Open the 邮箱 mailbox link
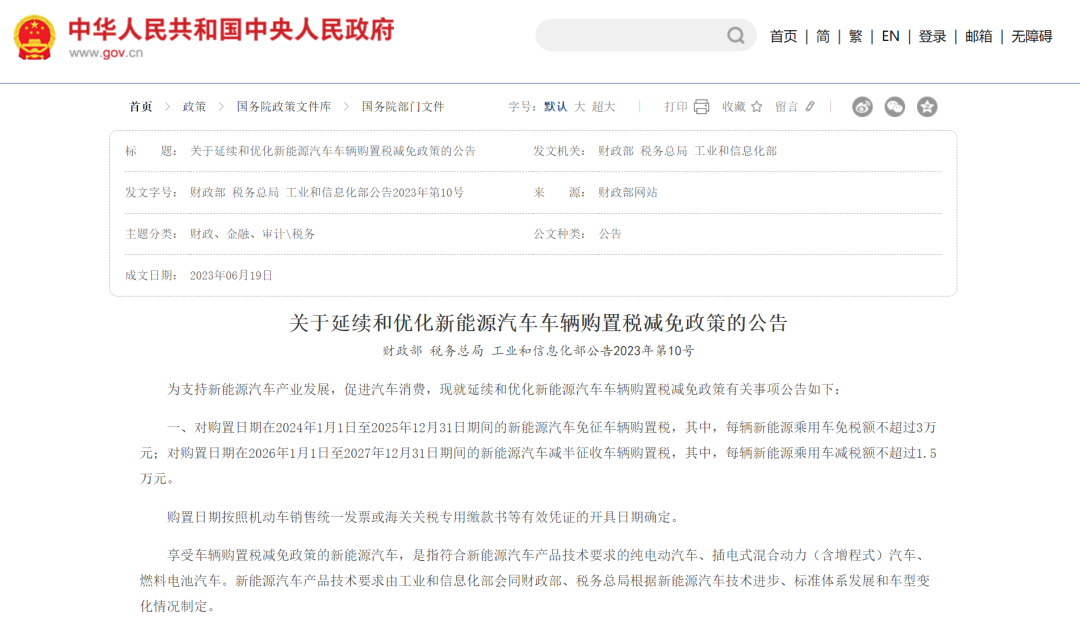1080x631 pixels. tap(978, 36)
